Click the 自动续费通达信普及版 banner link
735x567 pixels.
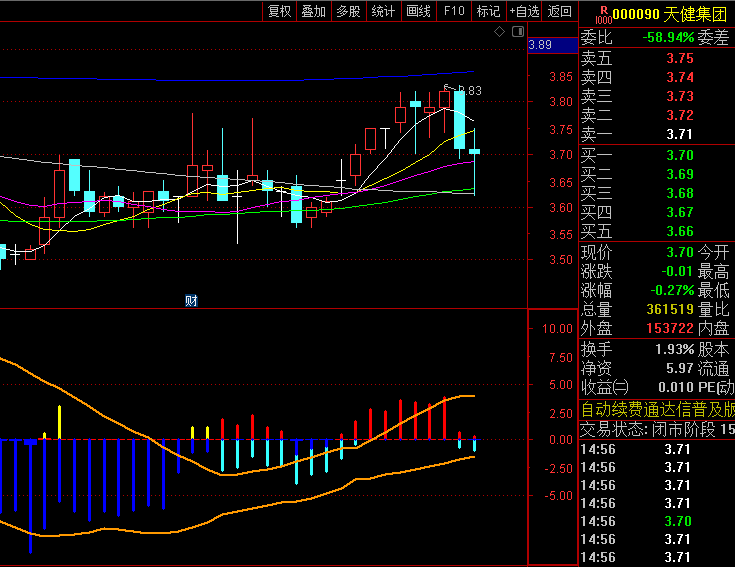tap(657, 410)
